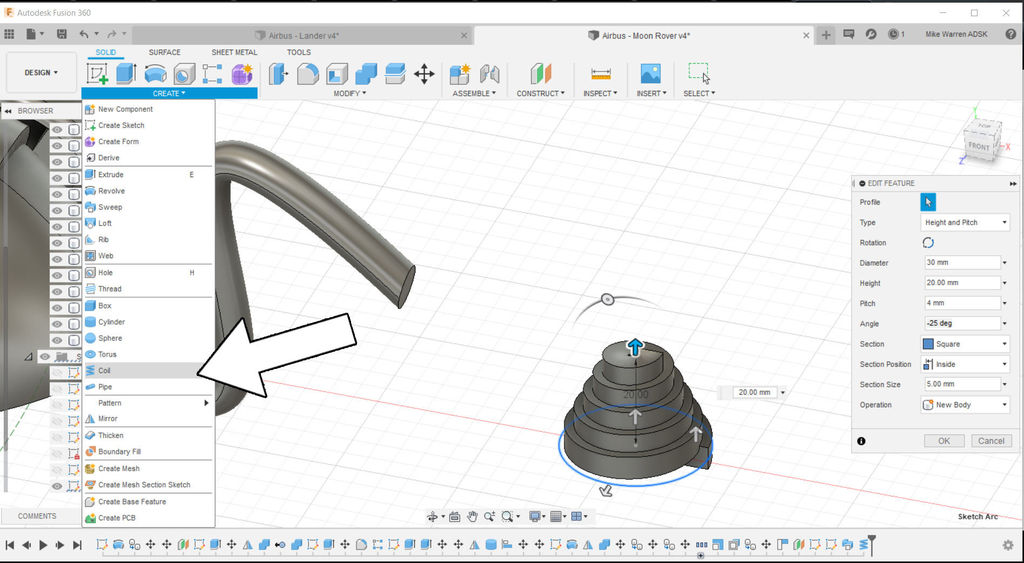1024x563 pixels.
Task: Confirm the feature with the OK button
Action: pos(944,441)
